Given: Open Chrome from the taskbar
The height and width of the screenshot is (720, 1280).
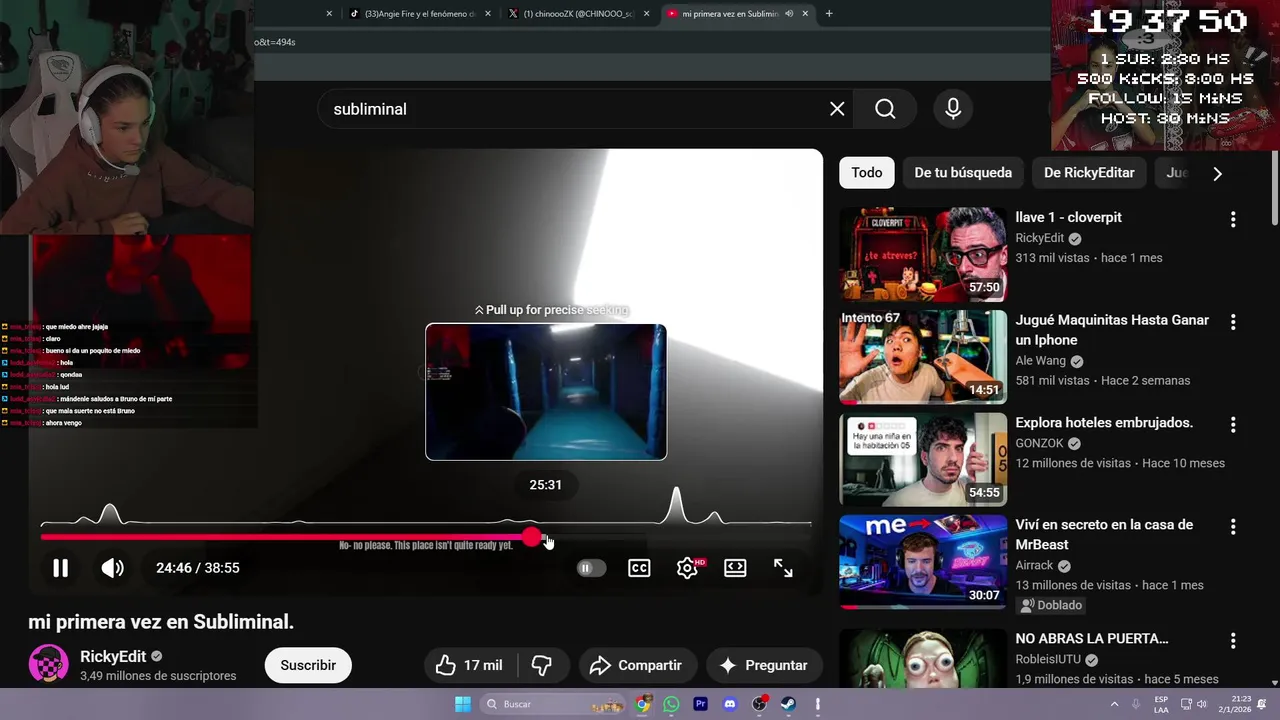Looking at the screenshot, I should pos(643,704).
